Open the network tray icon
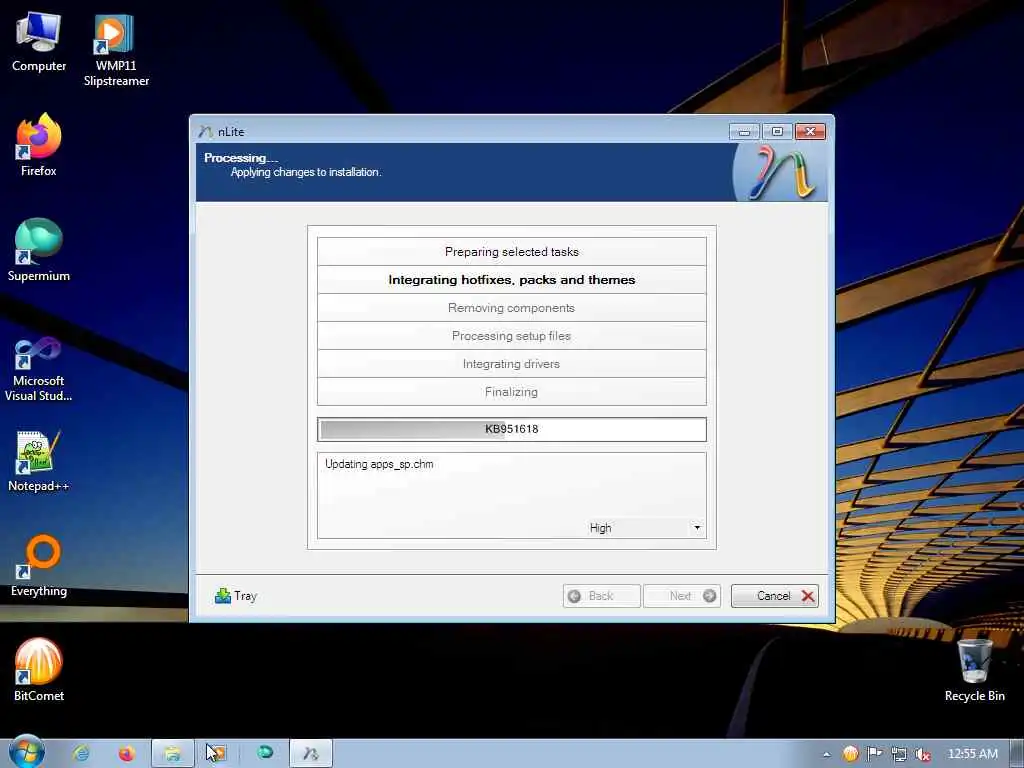This screenshot has height=768, width=1024. pyautogui.click(x=899, y=754)
